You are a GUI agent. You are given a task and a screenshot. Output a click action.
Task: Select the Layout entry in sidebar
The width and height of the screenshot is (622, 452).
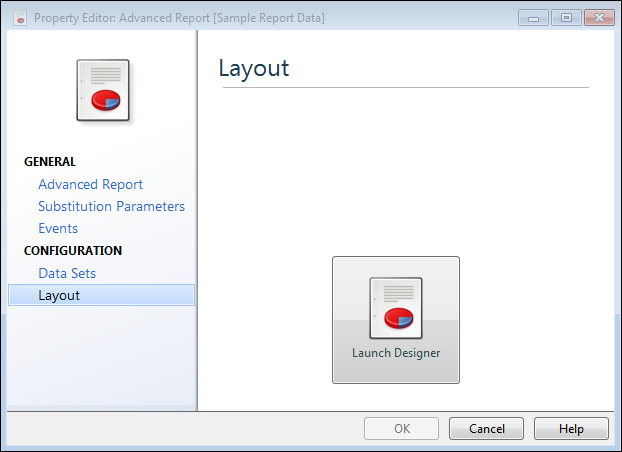point(102,295)
